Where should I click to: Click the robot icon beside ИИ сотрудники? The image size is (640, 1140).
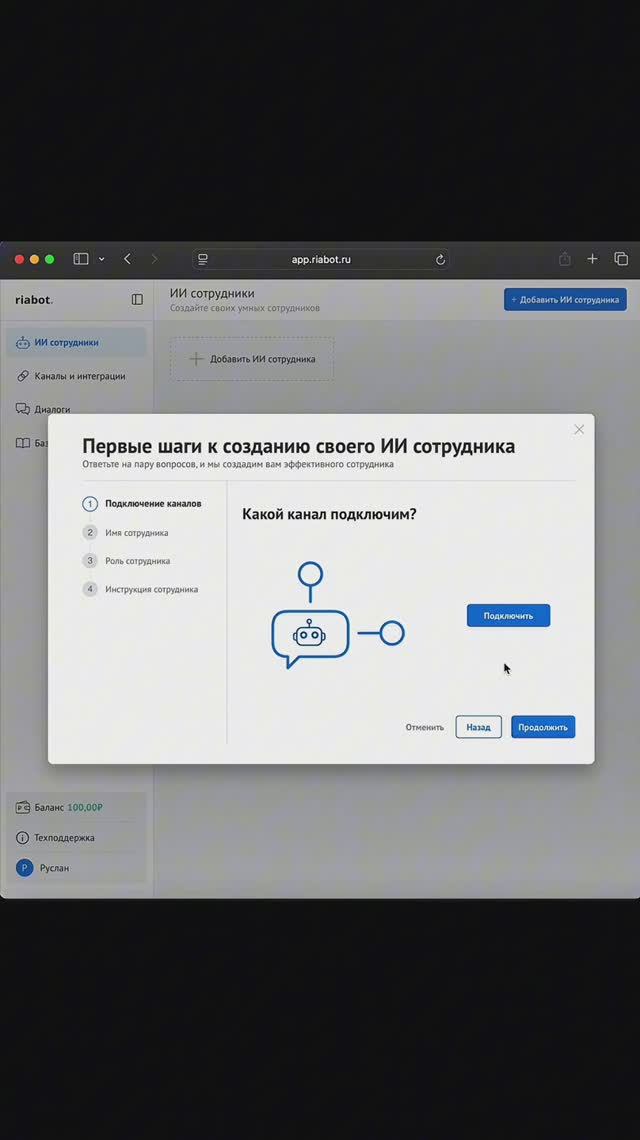23,342
